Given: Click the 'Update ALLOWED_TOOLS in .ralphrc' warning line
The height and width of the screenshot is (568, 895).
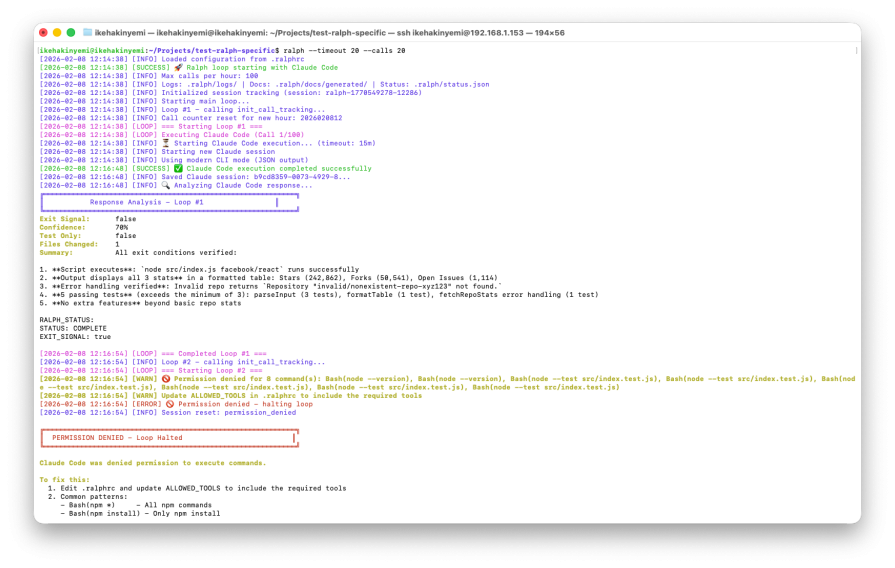Looking at the screenshot, I should point(231,396).
